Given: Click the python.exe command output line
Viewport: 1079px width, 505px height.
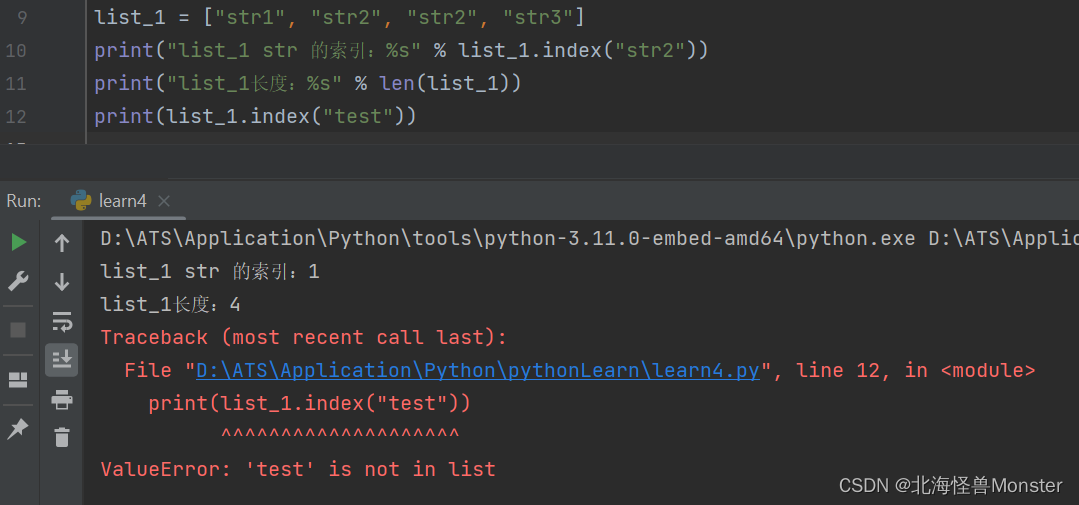Looking at the screenshot, I should (589, 239).
